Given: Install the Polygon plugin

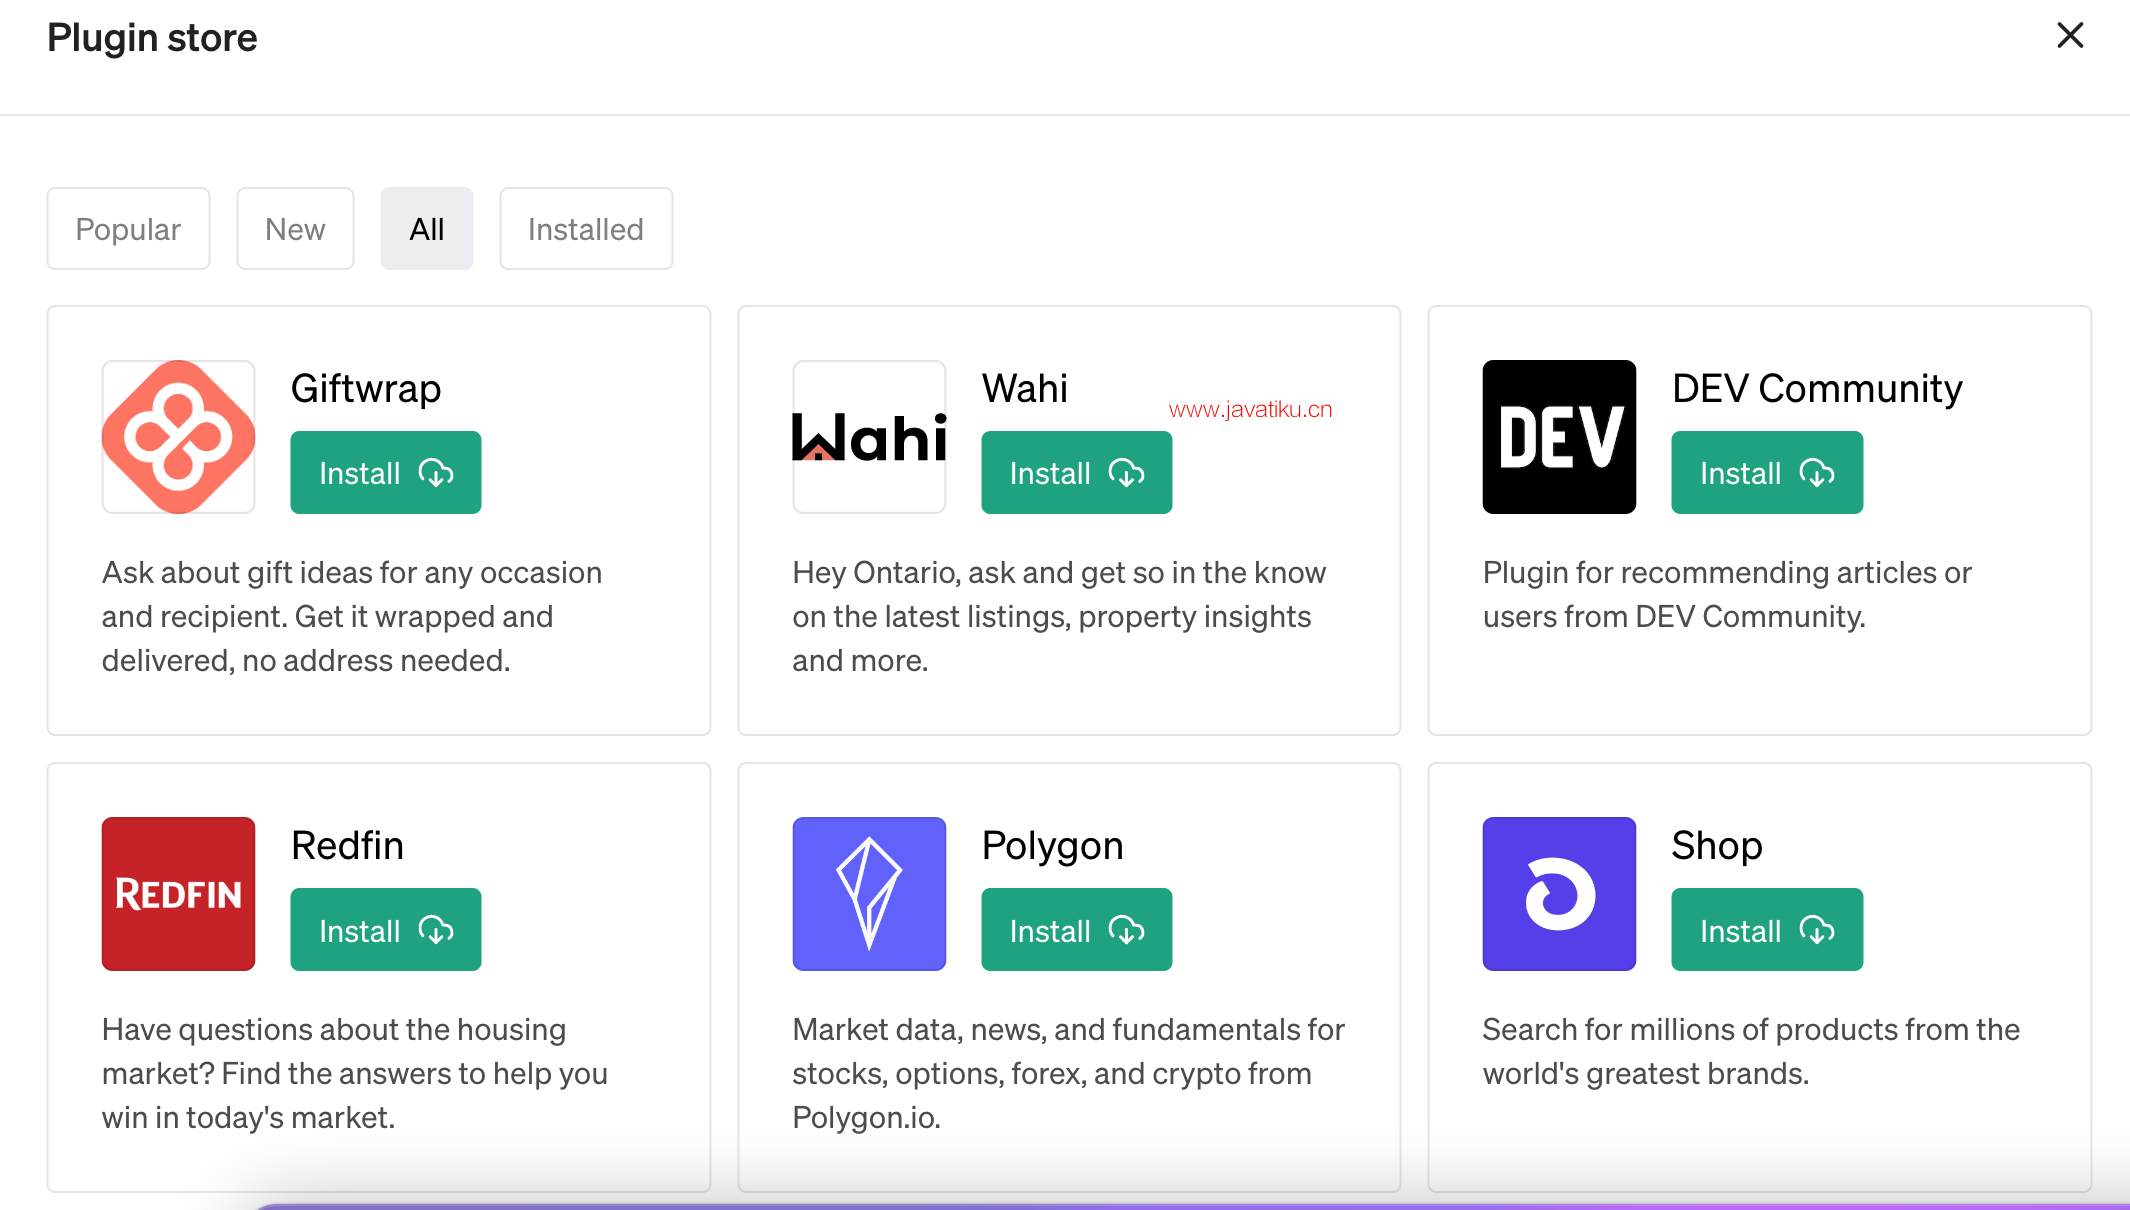Looking at the screenshot, I should [x=1077, y=930].
